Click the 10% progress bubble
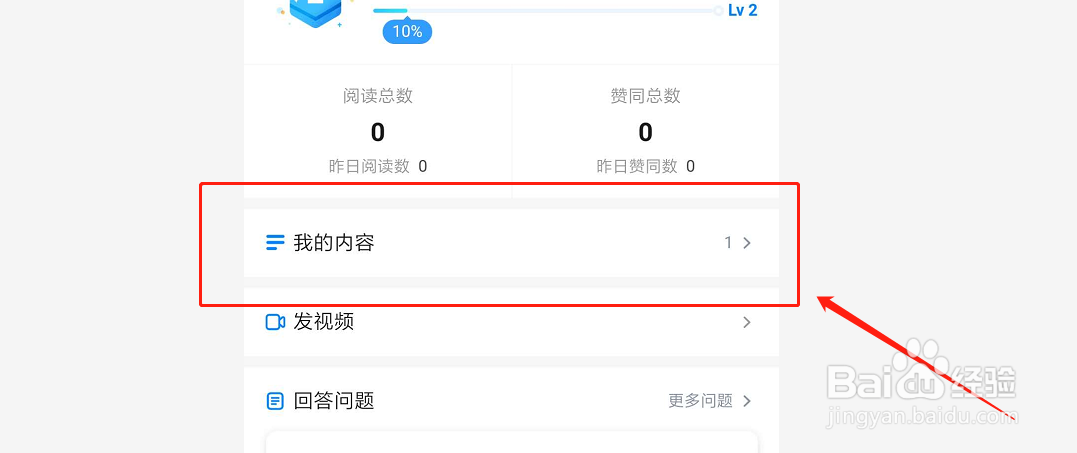Viewport: 1077px width, 453px height. click(407, 32)
